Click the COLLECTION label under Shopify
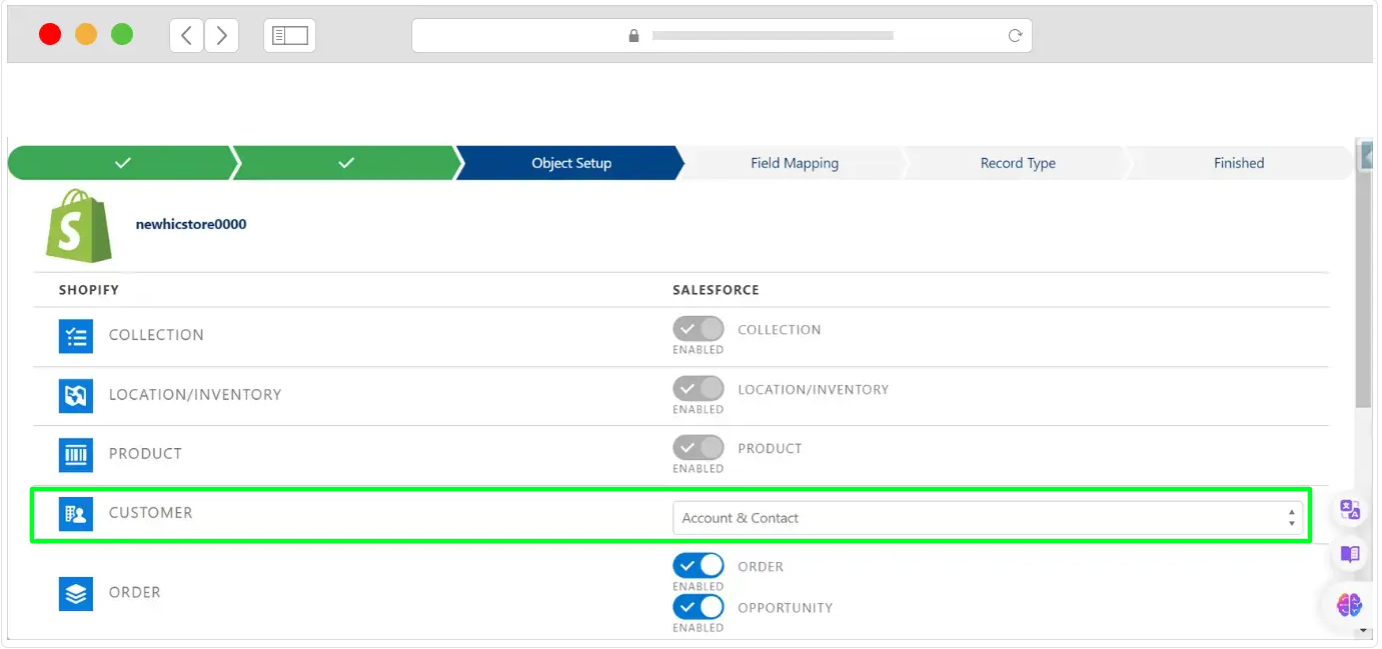The width and height of the screenshot is (1382, 649). tap(156, 335)
